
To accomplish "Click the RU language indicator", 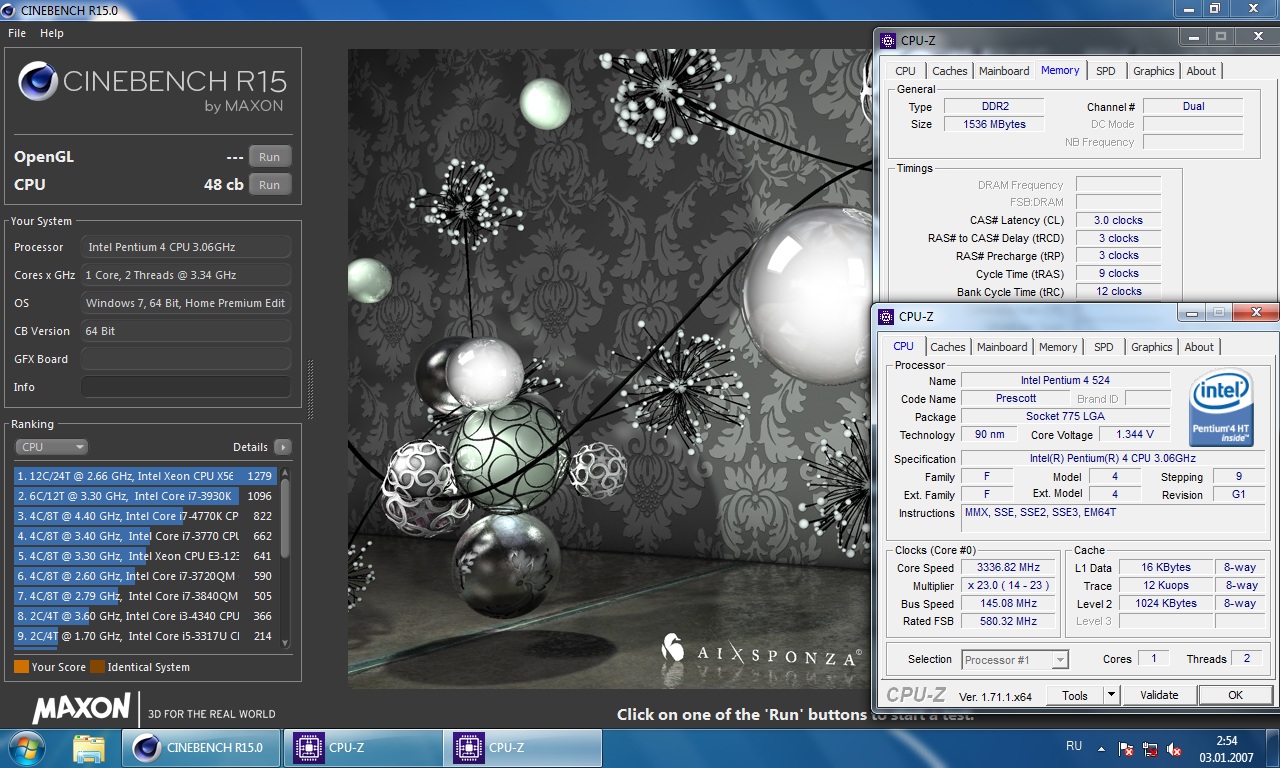I will point(1074,747).
